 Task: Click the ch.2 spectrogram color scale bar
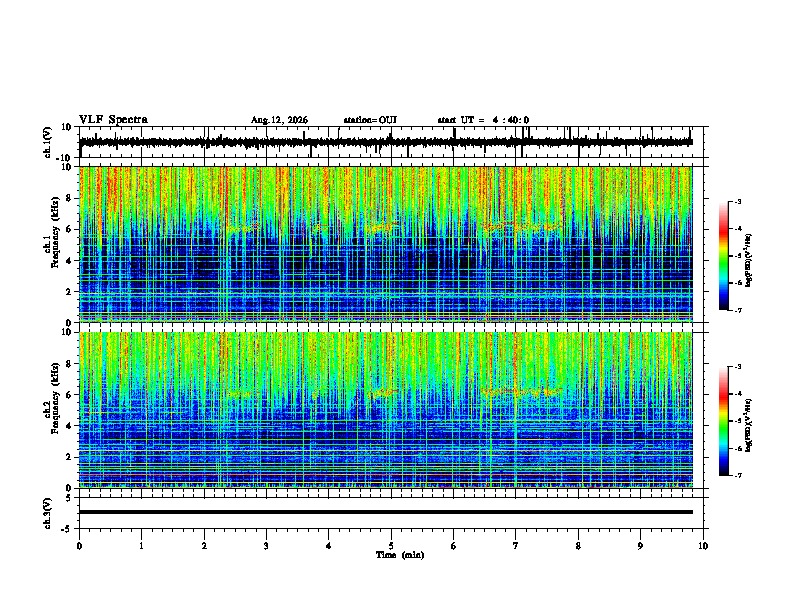(x=724, y=421)
